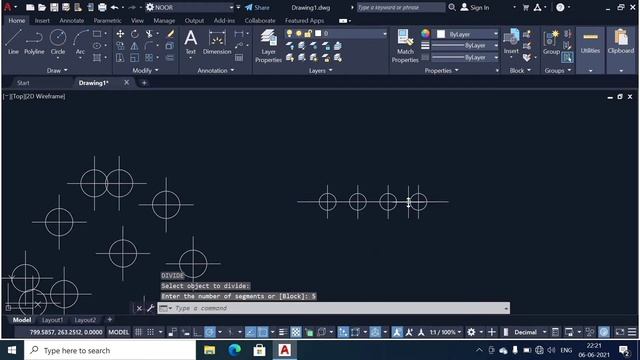Click the search magnifier icon in title bar

point(452,7)
